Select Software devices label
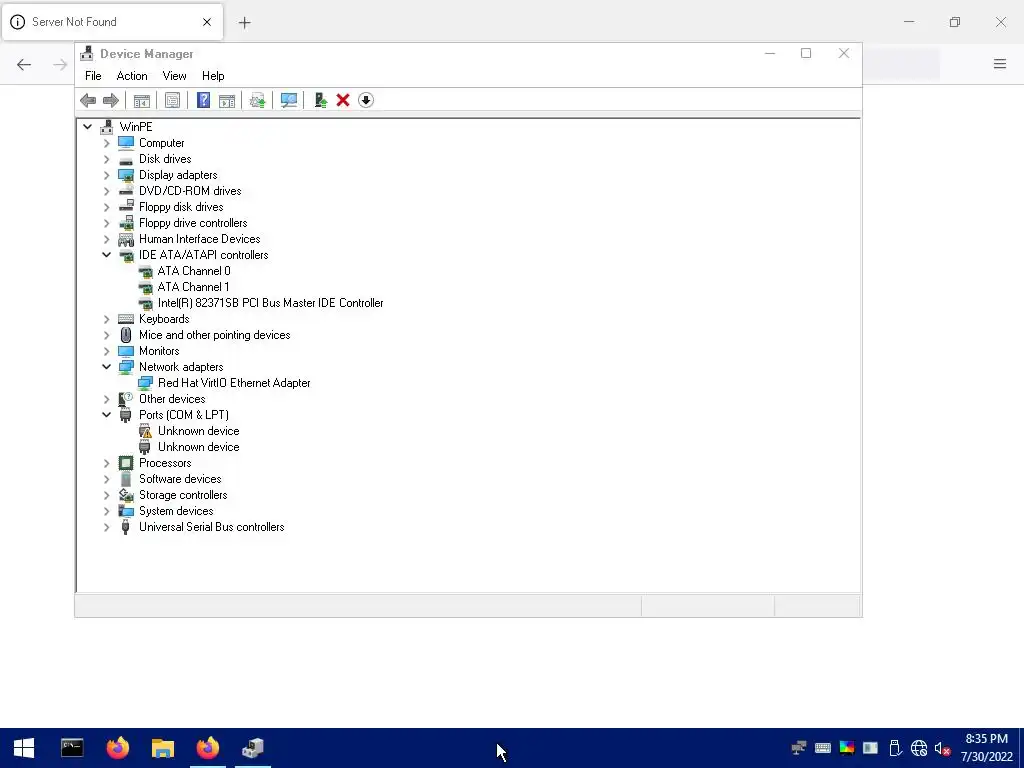Screen dimensions: 1024x768 click(x=180, y=479)
